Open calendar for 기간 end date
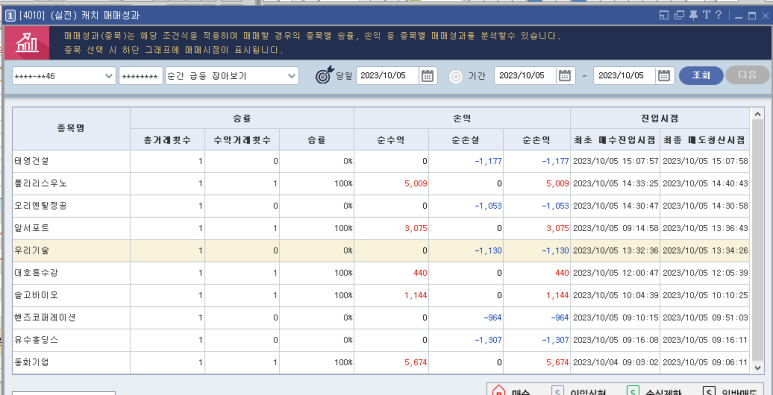Viewport: 773px width, 395px height. coord(664,75)
